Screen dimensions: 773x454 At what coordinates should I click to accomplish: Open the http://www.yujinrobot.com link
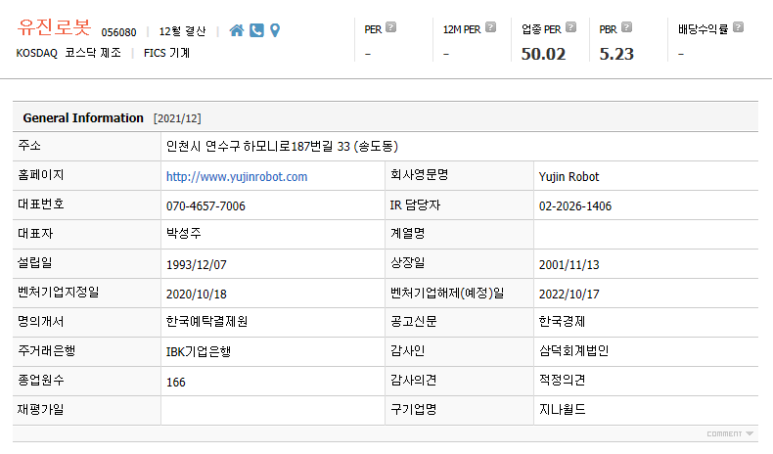point(237,176)
